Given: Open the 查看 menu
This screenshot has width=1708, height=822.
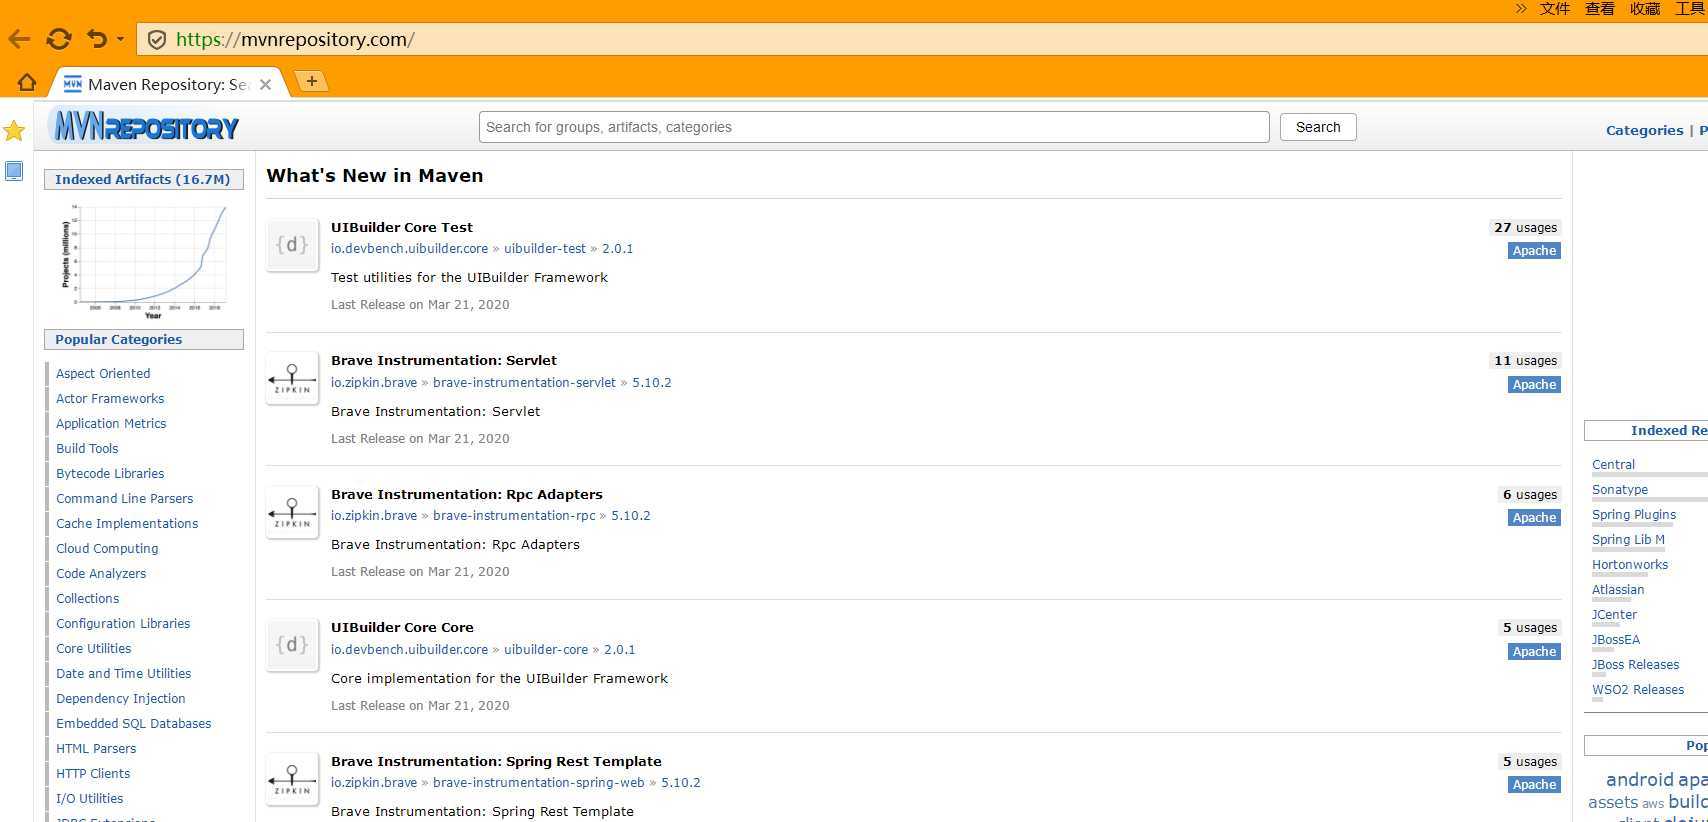Looking at the screenshot, I should (x=1600, y=9).
